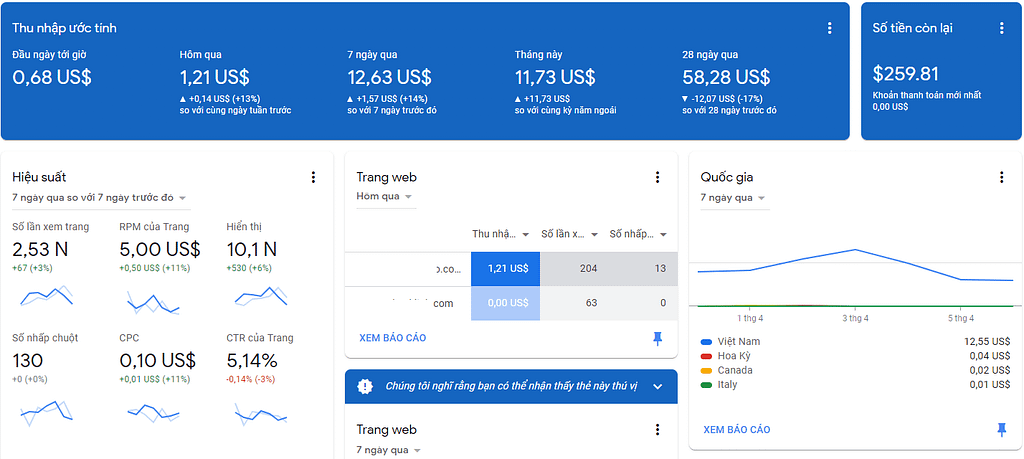Click the 13 clicks cell
1024x459 pixels.
[643, 269]
